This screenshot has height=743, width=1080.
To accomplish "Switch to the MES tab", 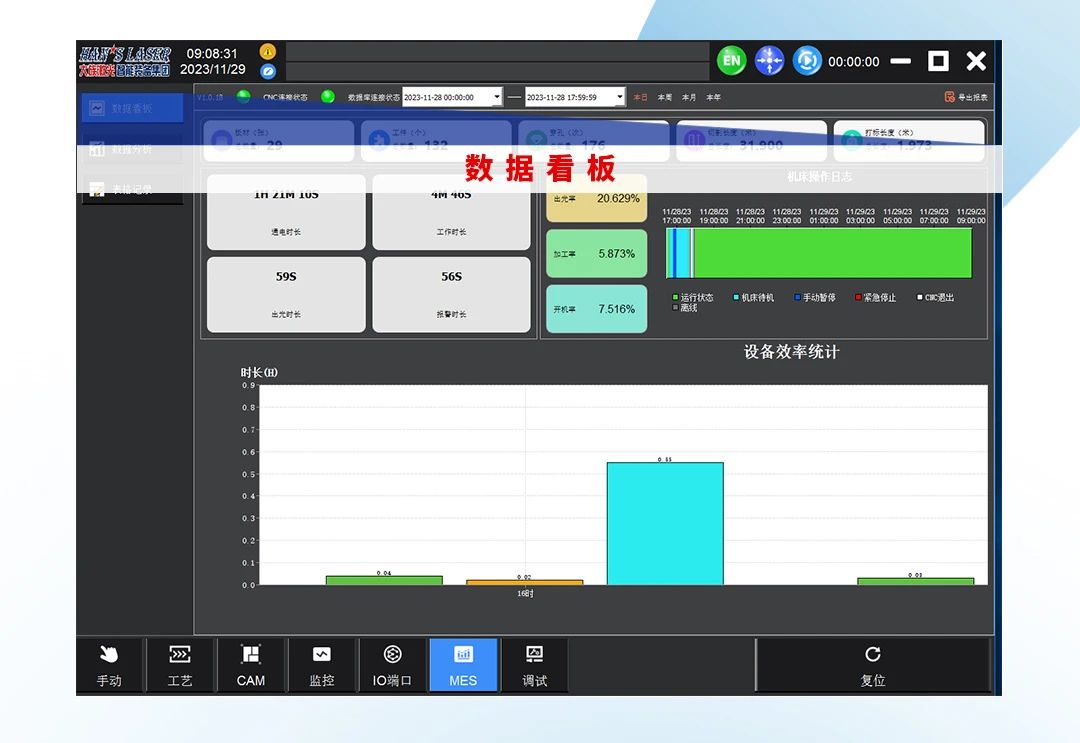I will point(463,665).
